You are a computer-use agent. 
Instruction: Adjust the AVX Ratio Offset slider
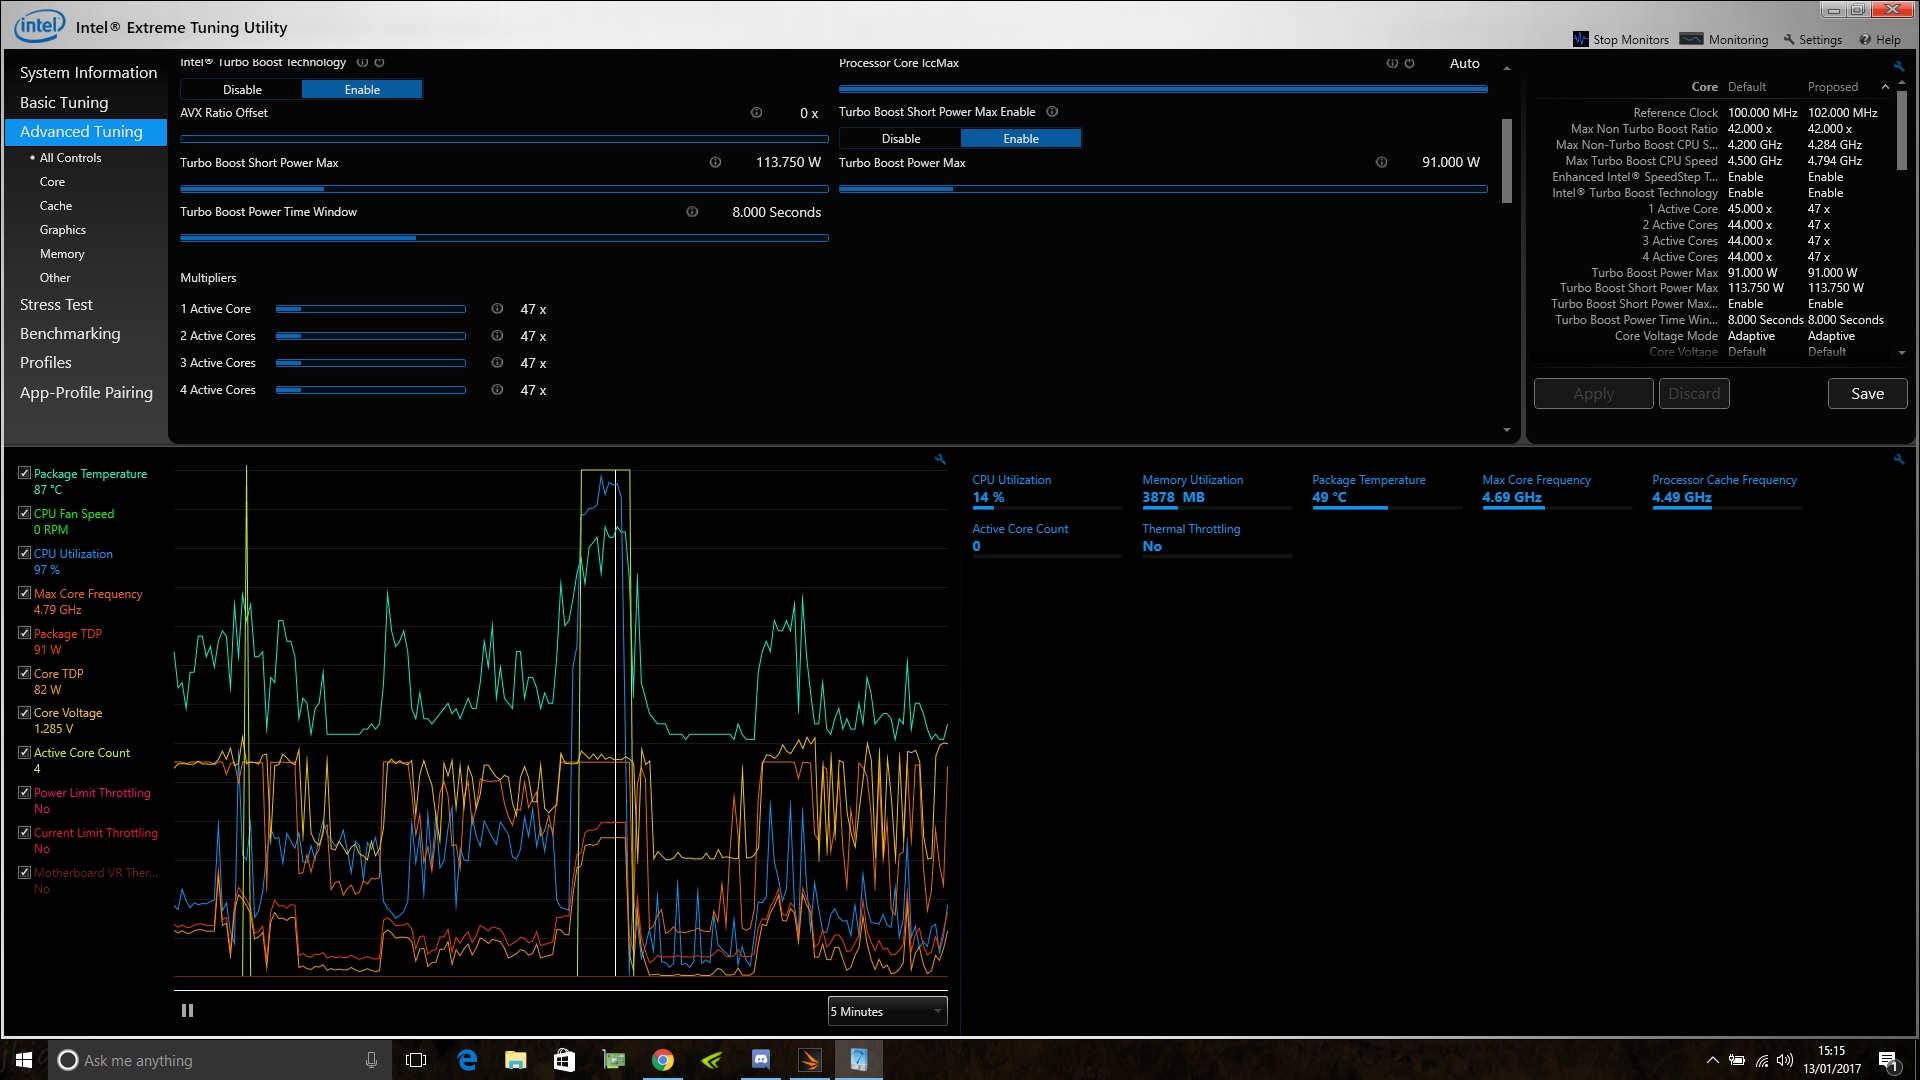(504, 139)
